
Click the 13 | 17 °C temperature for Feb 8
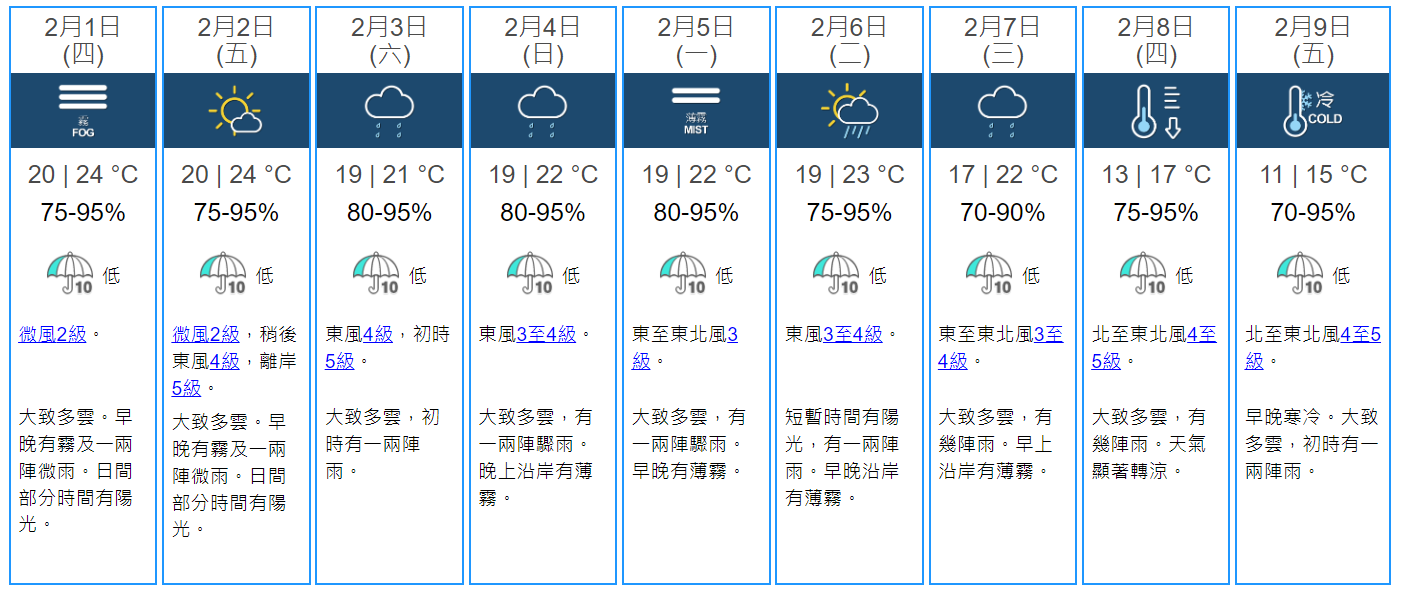[1156, 176]
